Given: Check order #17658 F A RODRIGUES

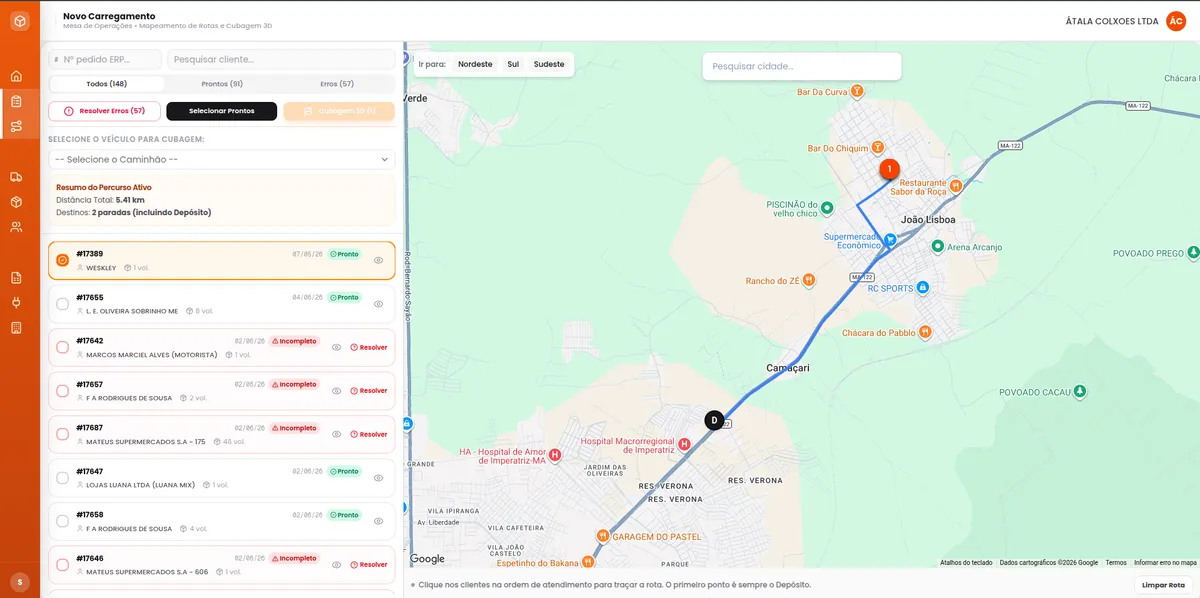Looking at the screenshot, I should 62,521.
